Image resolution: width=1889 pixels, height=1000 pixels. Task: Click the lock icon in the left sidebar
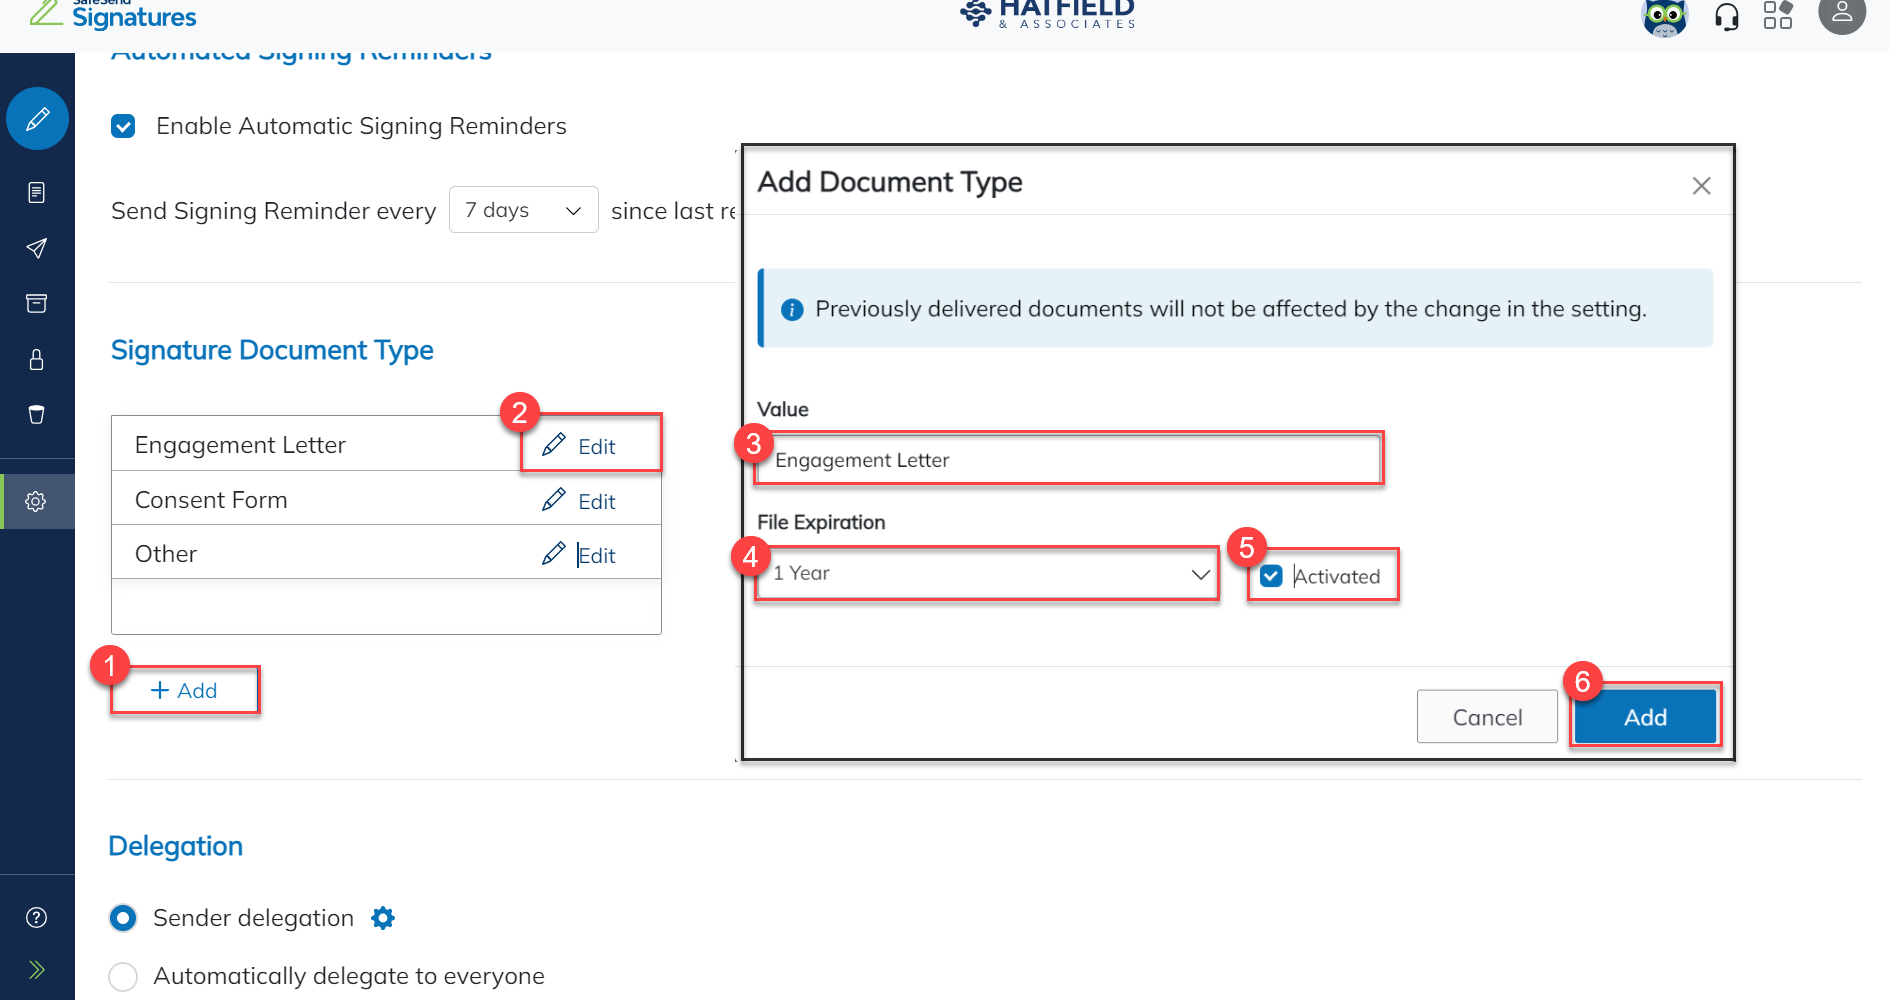37,359
